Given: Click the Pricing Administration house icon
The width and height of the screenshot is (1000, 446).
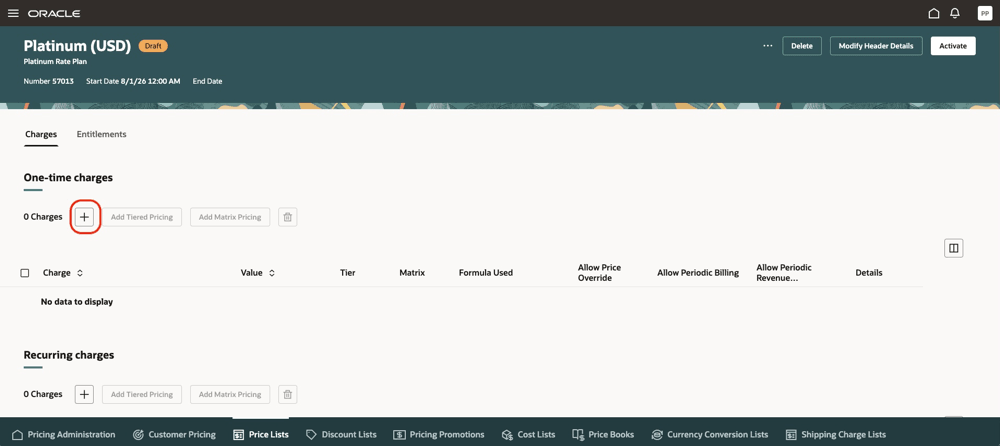Looking at the screenshot, I should click(18, 435).
